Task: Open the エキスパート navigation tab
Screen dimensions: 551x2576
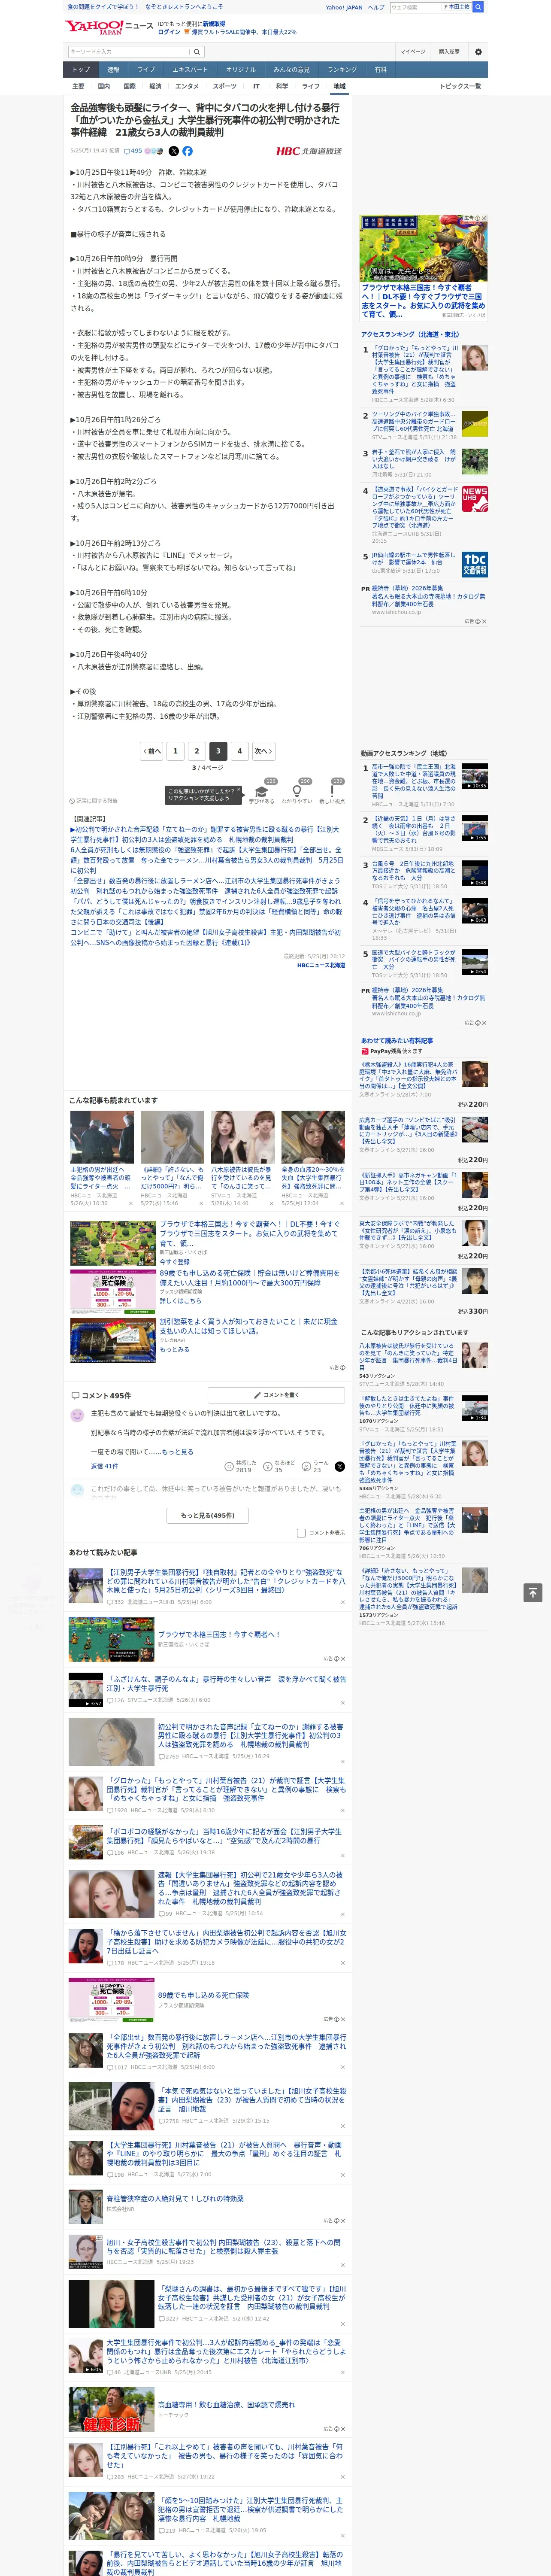Action: pyautogui.click(x=190, y=70)
